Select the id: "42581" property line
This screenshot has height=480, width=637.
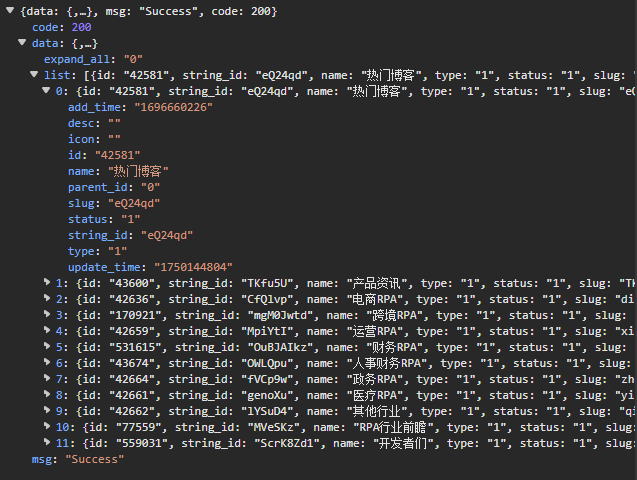coord(104,155)
